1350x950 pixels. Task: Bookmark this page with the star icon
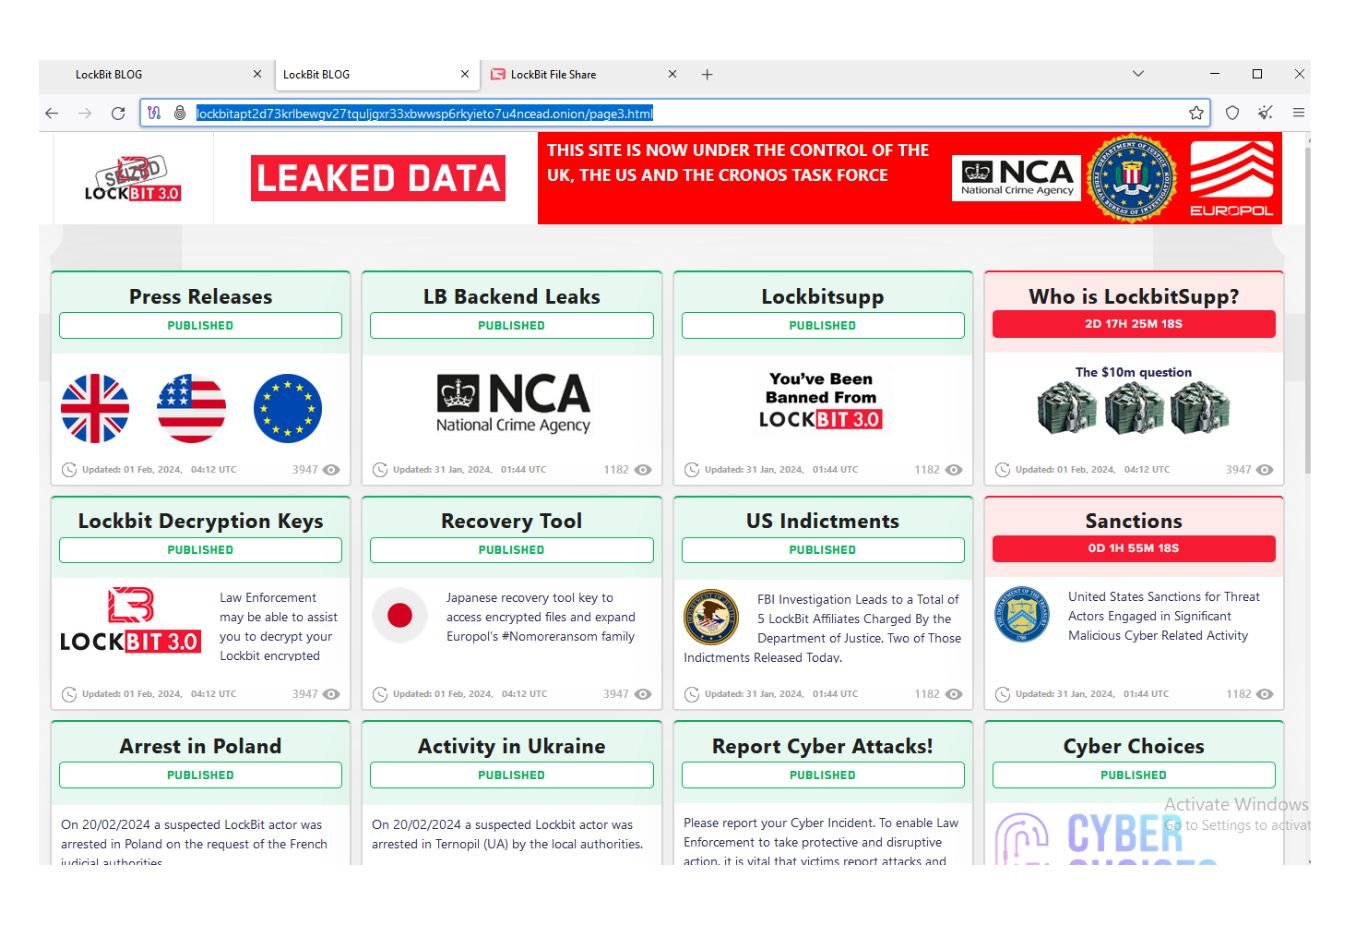(1196, 113)
